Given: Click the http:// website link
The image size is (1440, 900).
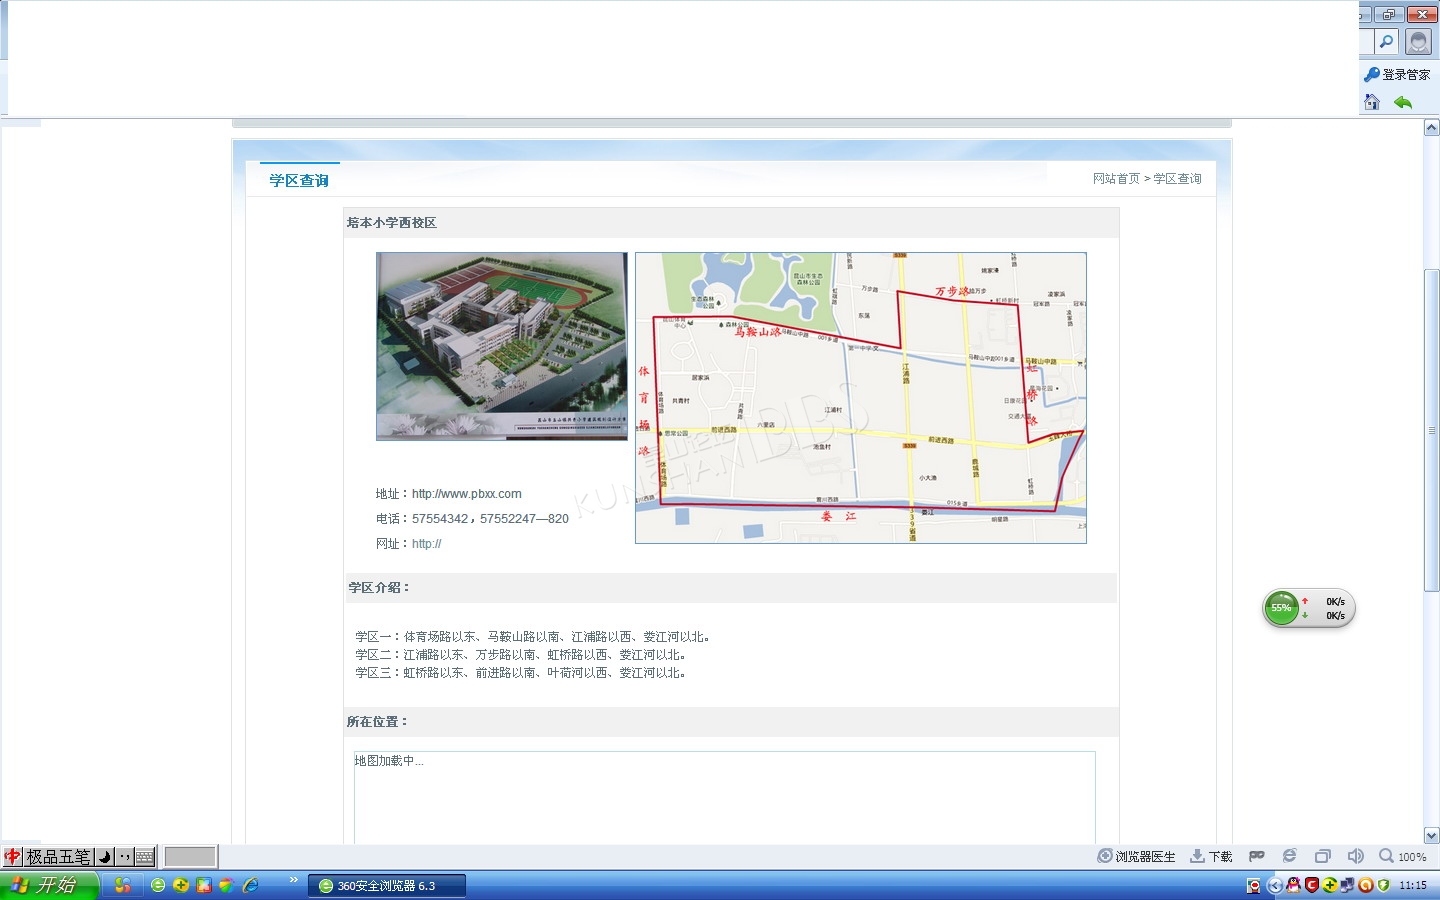Looking at the screenshot, I should click(x=426, y=544).
